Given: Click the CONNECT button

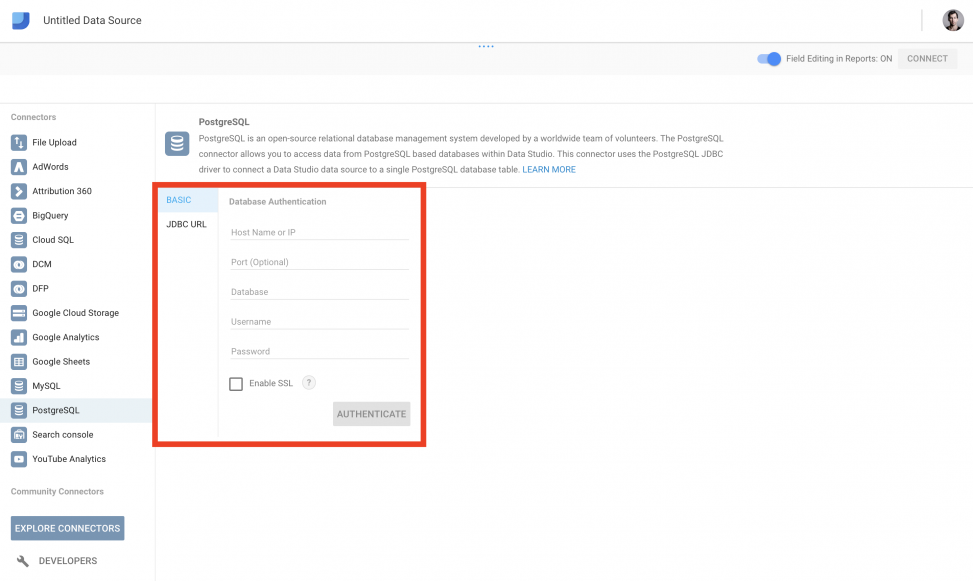Looking at the screenshot, I should (x=927, y=58).
